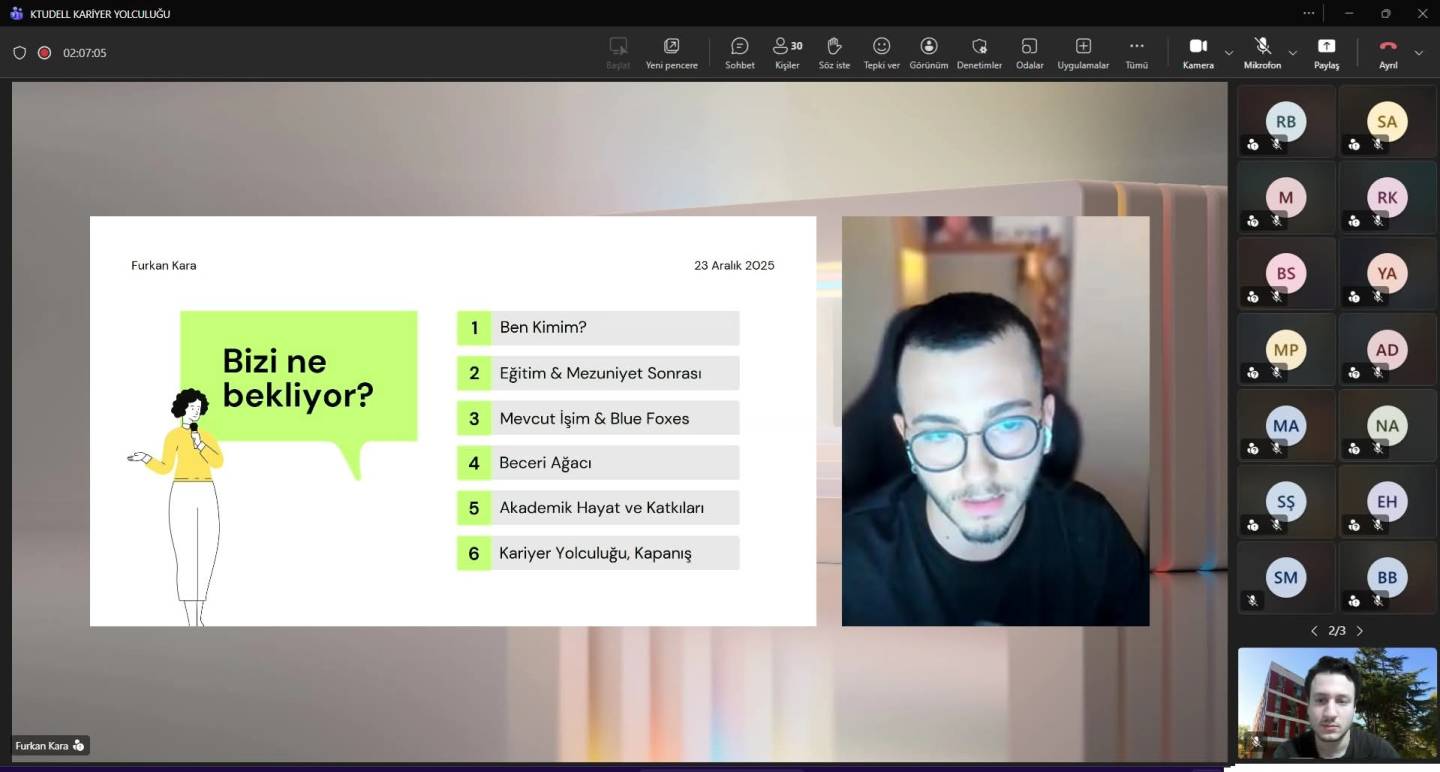Select the RB participant tile
1440x772 pixels.
click(1286, 122)
